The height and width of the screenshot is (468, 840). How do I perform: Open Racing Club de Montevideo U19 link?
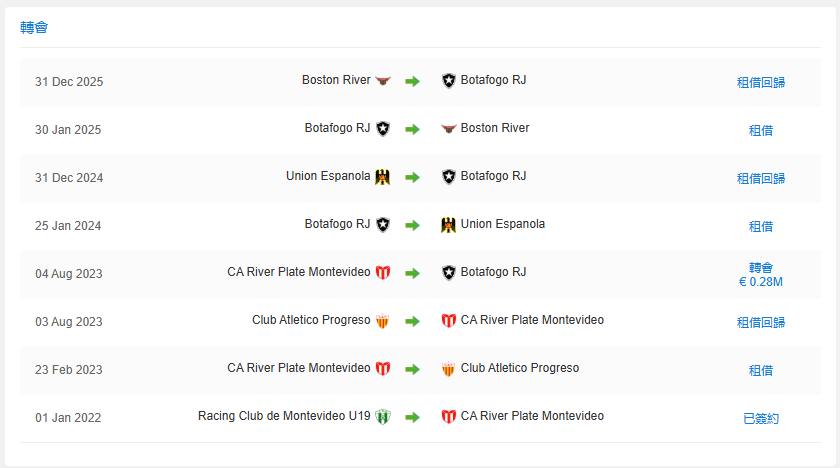(284, 416)
